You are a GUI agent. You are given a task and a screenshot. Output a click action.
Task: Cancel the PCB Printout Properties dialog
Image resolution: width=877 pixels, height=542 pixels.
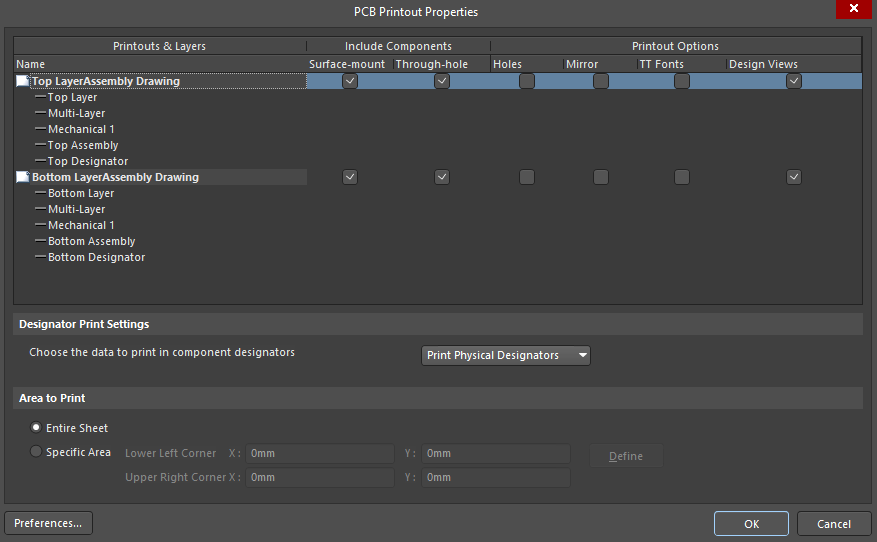[833, 524]
